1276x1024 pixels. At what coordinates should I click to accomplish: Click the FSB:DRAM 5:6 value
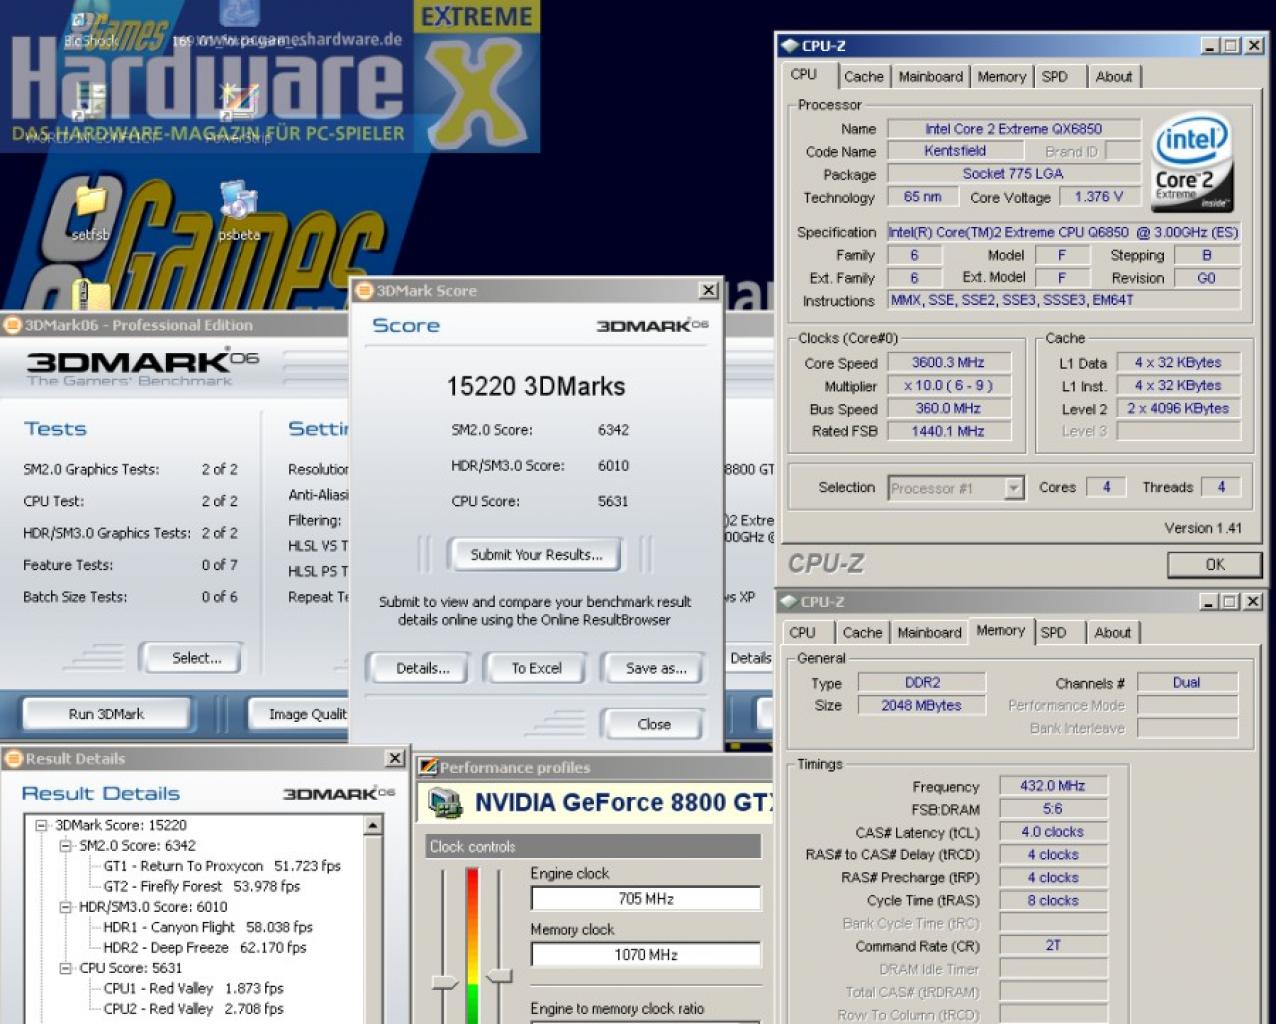pyautogui.click(x=1053, y=809)
